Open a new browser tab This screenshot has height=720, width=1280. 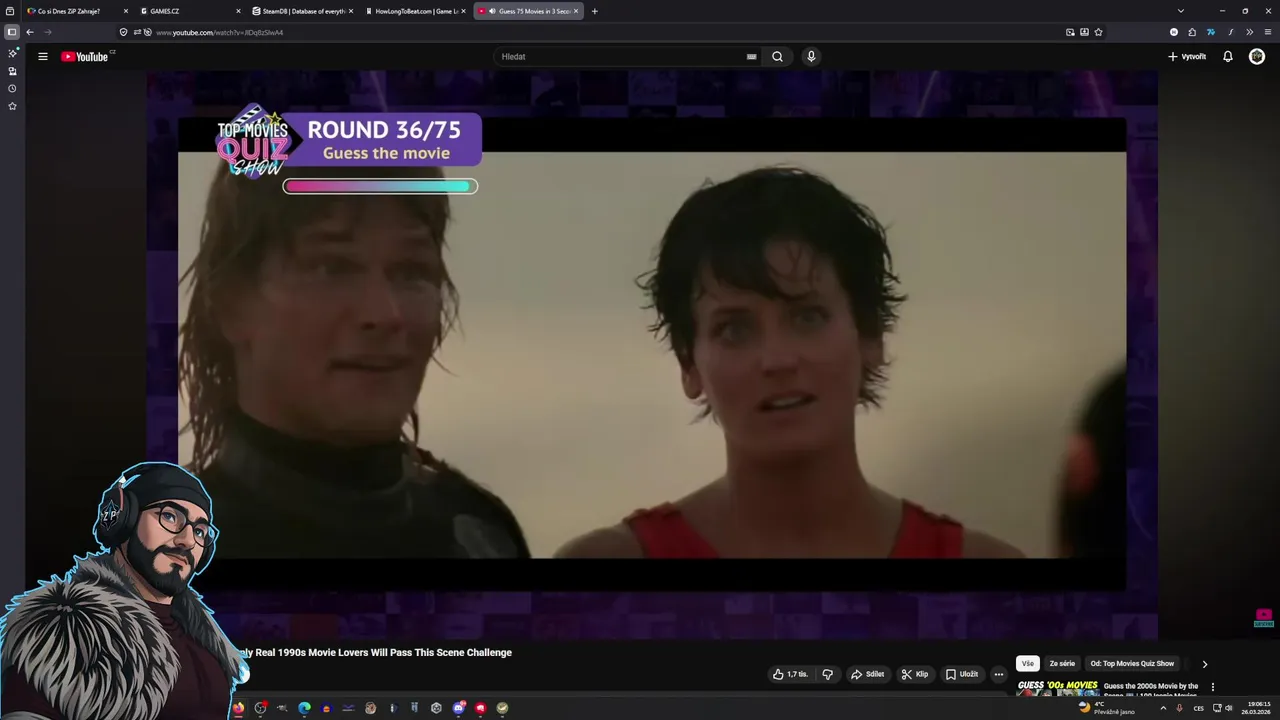595,11
